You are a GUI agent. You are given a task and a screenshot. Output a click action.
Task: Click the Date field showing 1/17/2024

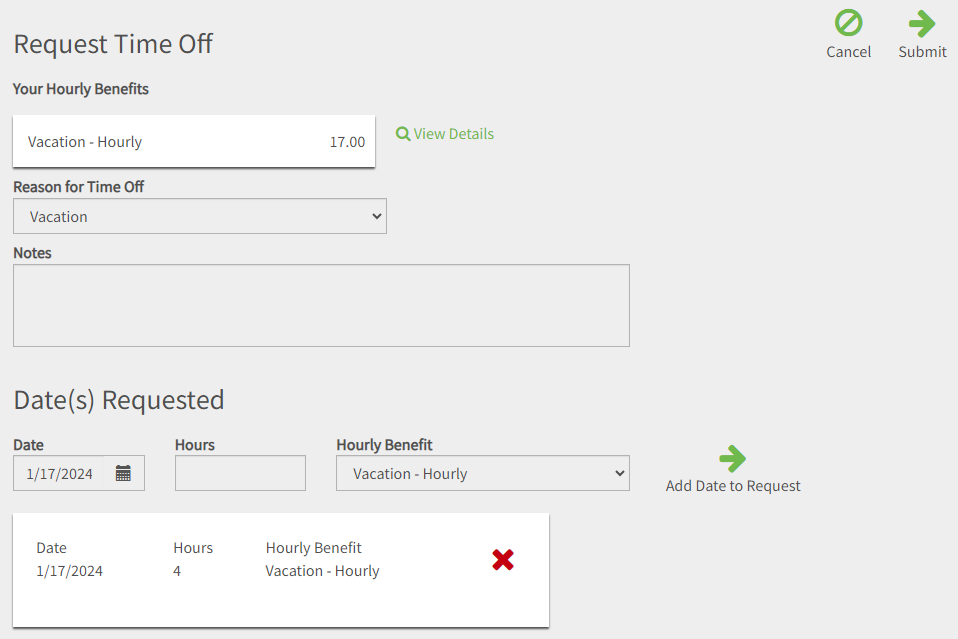pyautogui.click(x=61, y=474)
